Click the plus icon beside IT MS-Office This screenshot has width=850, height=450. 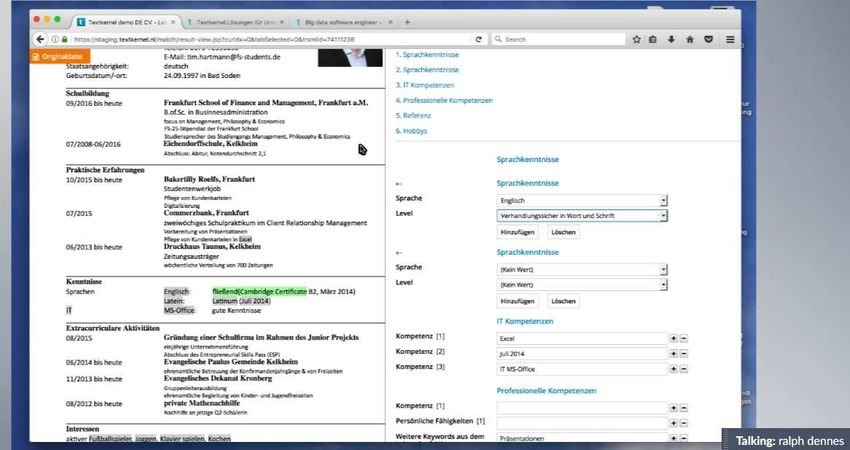[673, 369]
